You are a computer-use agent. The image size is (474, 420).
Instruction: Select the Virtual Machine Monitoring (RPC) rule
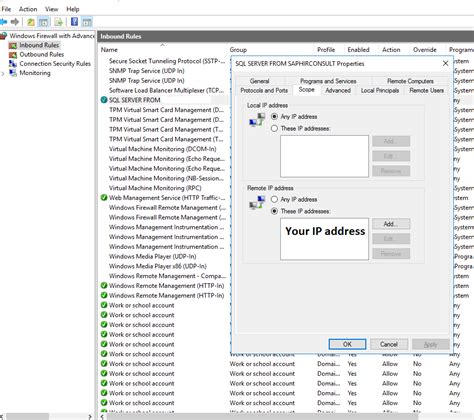155,188
